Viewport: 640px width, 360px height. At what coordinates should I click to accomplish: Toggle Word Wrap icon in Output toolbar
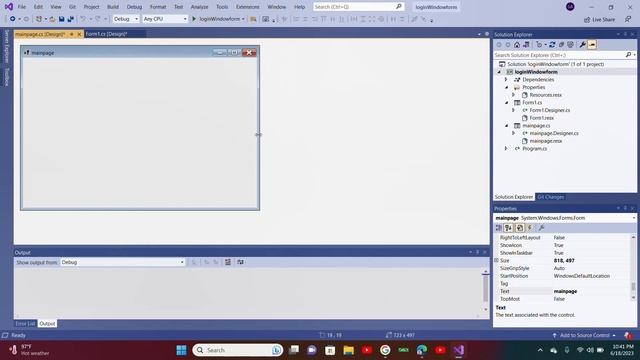(x=240, y=262)
